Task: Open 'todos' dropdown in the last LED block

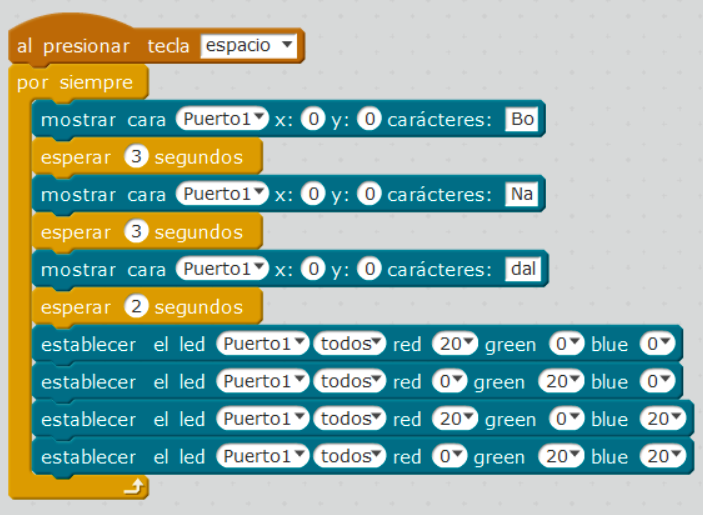Action: pyautogui.click(x=349, y=457)
